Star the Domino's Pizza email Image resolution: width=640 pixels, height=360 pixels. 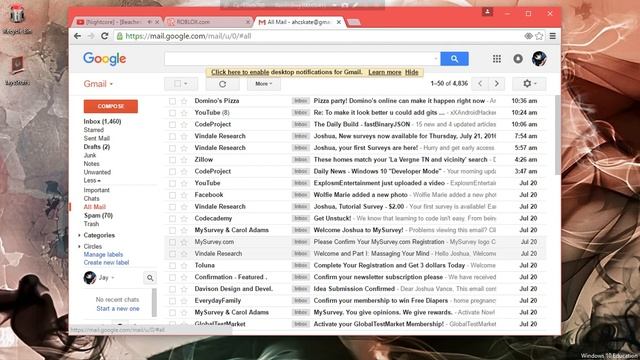pyautogui.click(x=184, y=101)
